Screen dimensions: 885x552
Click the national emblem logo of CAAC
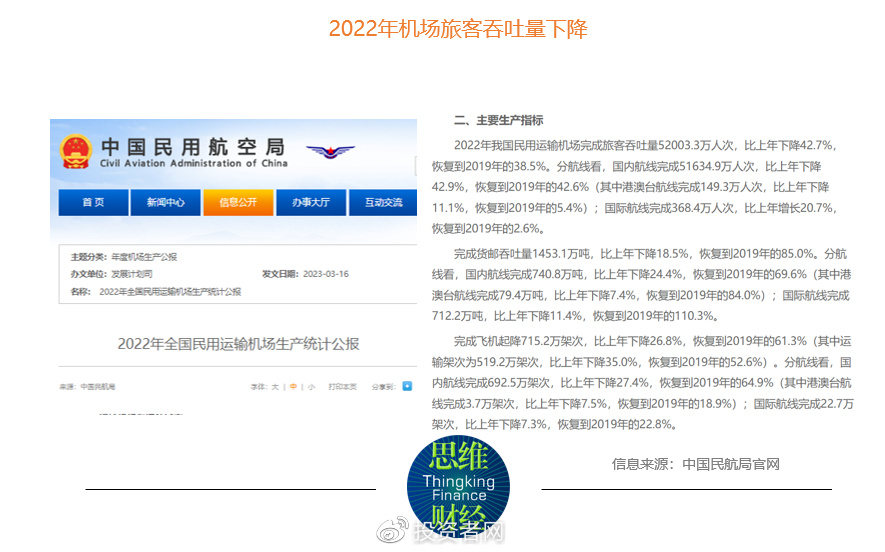coord(76,151)
